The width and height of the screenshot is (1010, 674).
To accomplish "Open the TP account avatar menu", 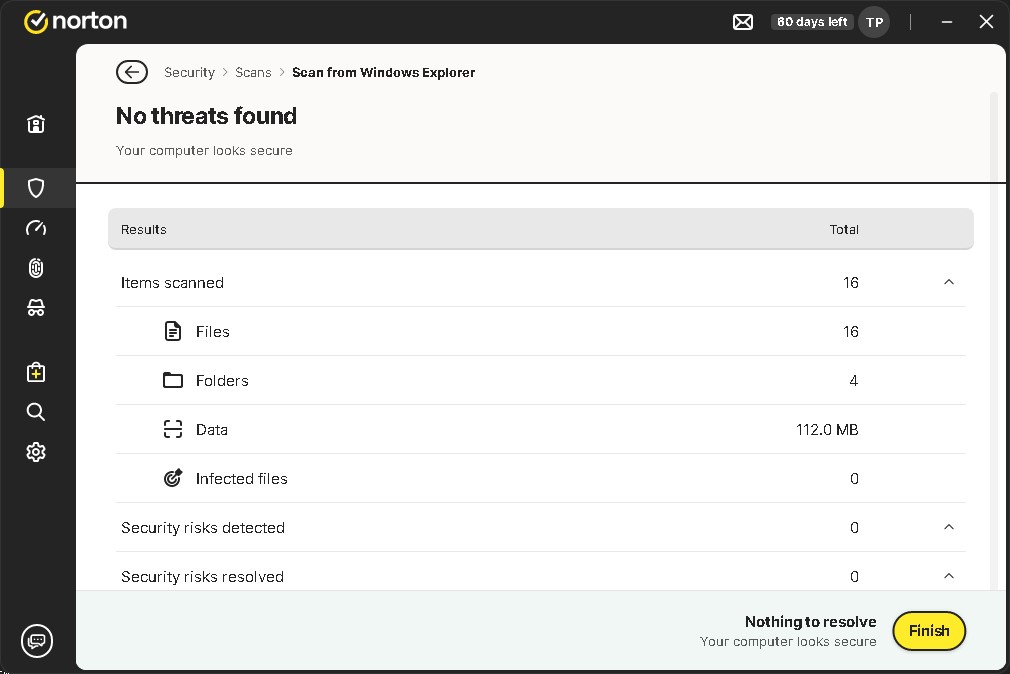I will point(874,22).
